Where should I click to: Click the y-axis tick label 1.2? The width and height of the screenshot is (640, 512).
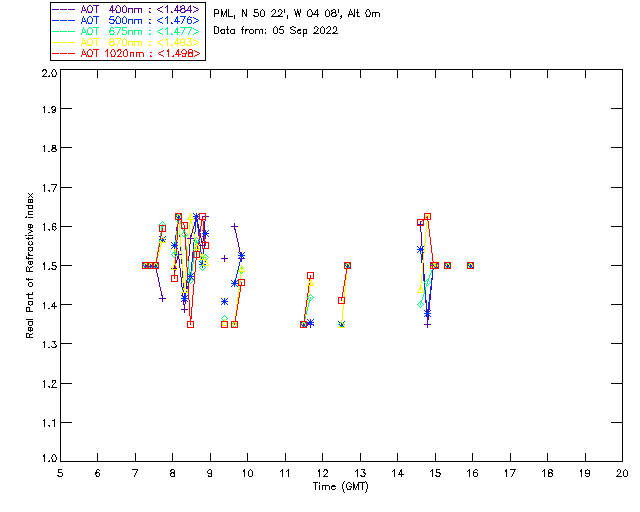click(x=49, y=384)
